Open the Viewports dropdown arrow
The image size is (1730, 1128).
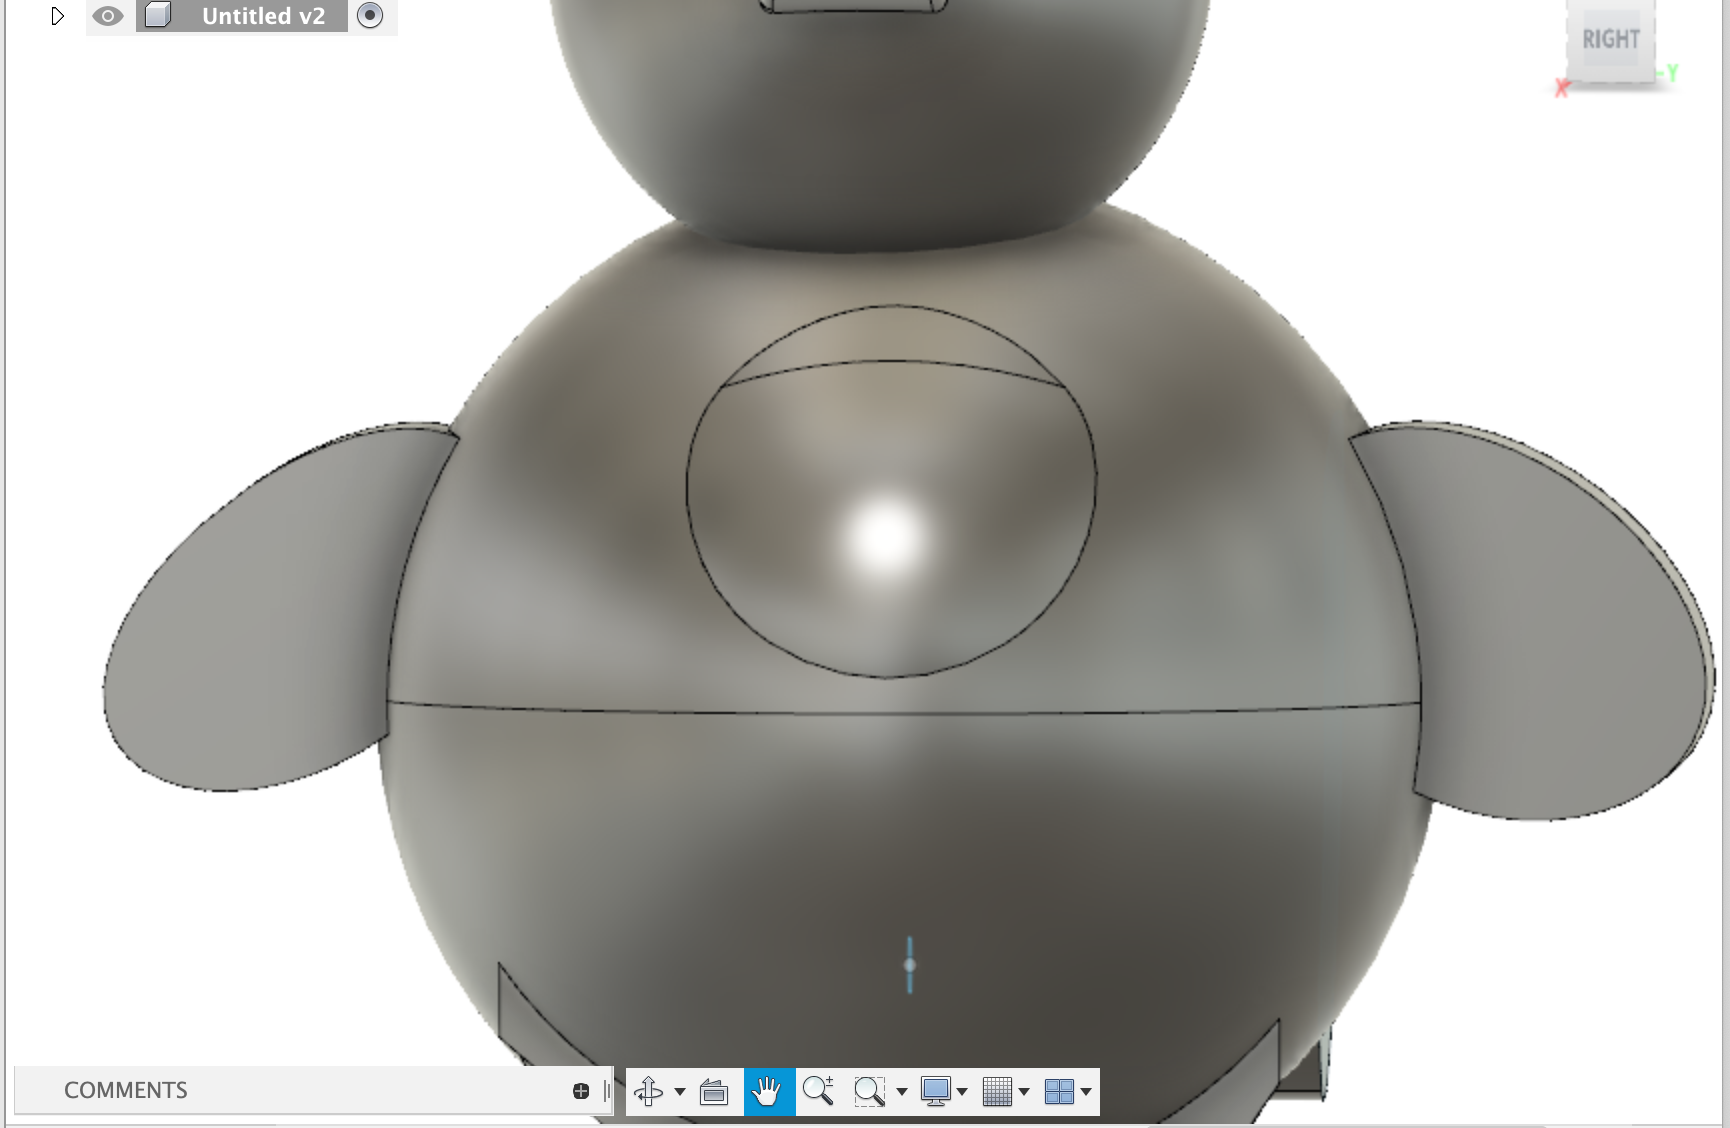(1086, 1092)
